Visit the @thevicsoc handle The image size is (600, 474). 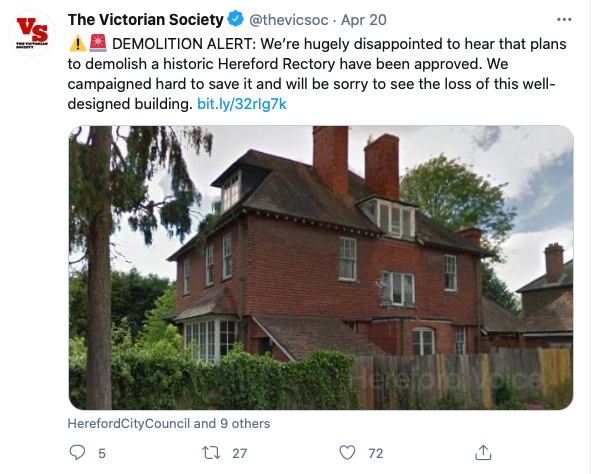(x=289, y=20)
